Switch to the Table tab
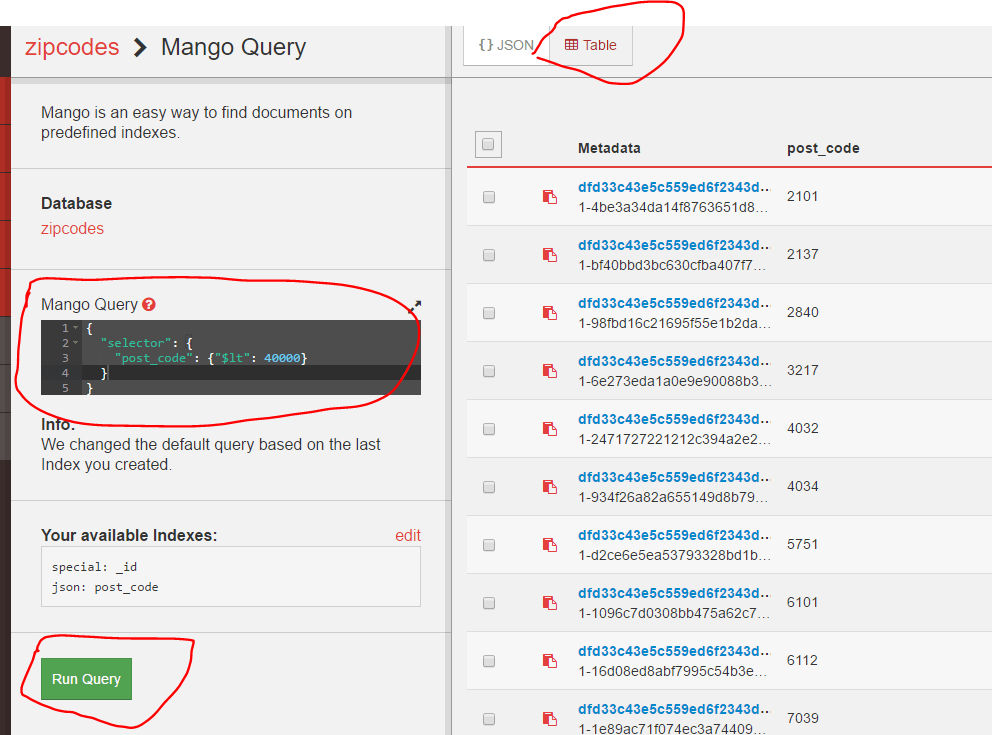Screen dimensions: 992x735 pyautogui.click(x=590, y=44)
